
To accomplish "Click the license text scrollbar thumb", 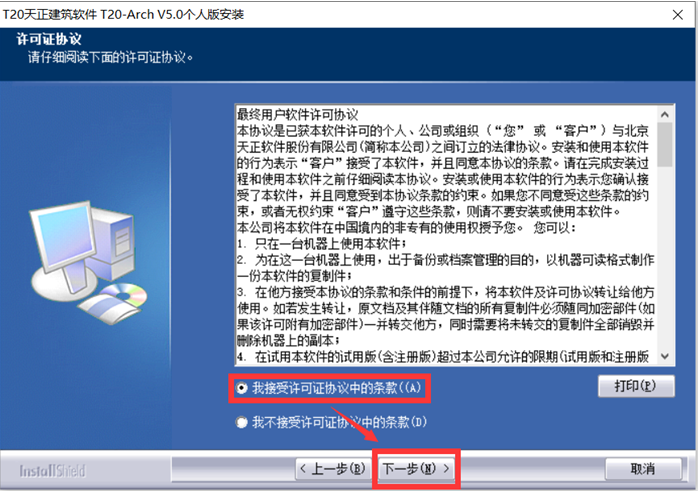I will [665, 145].
